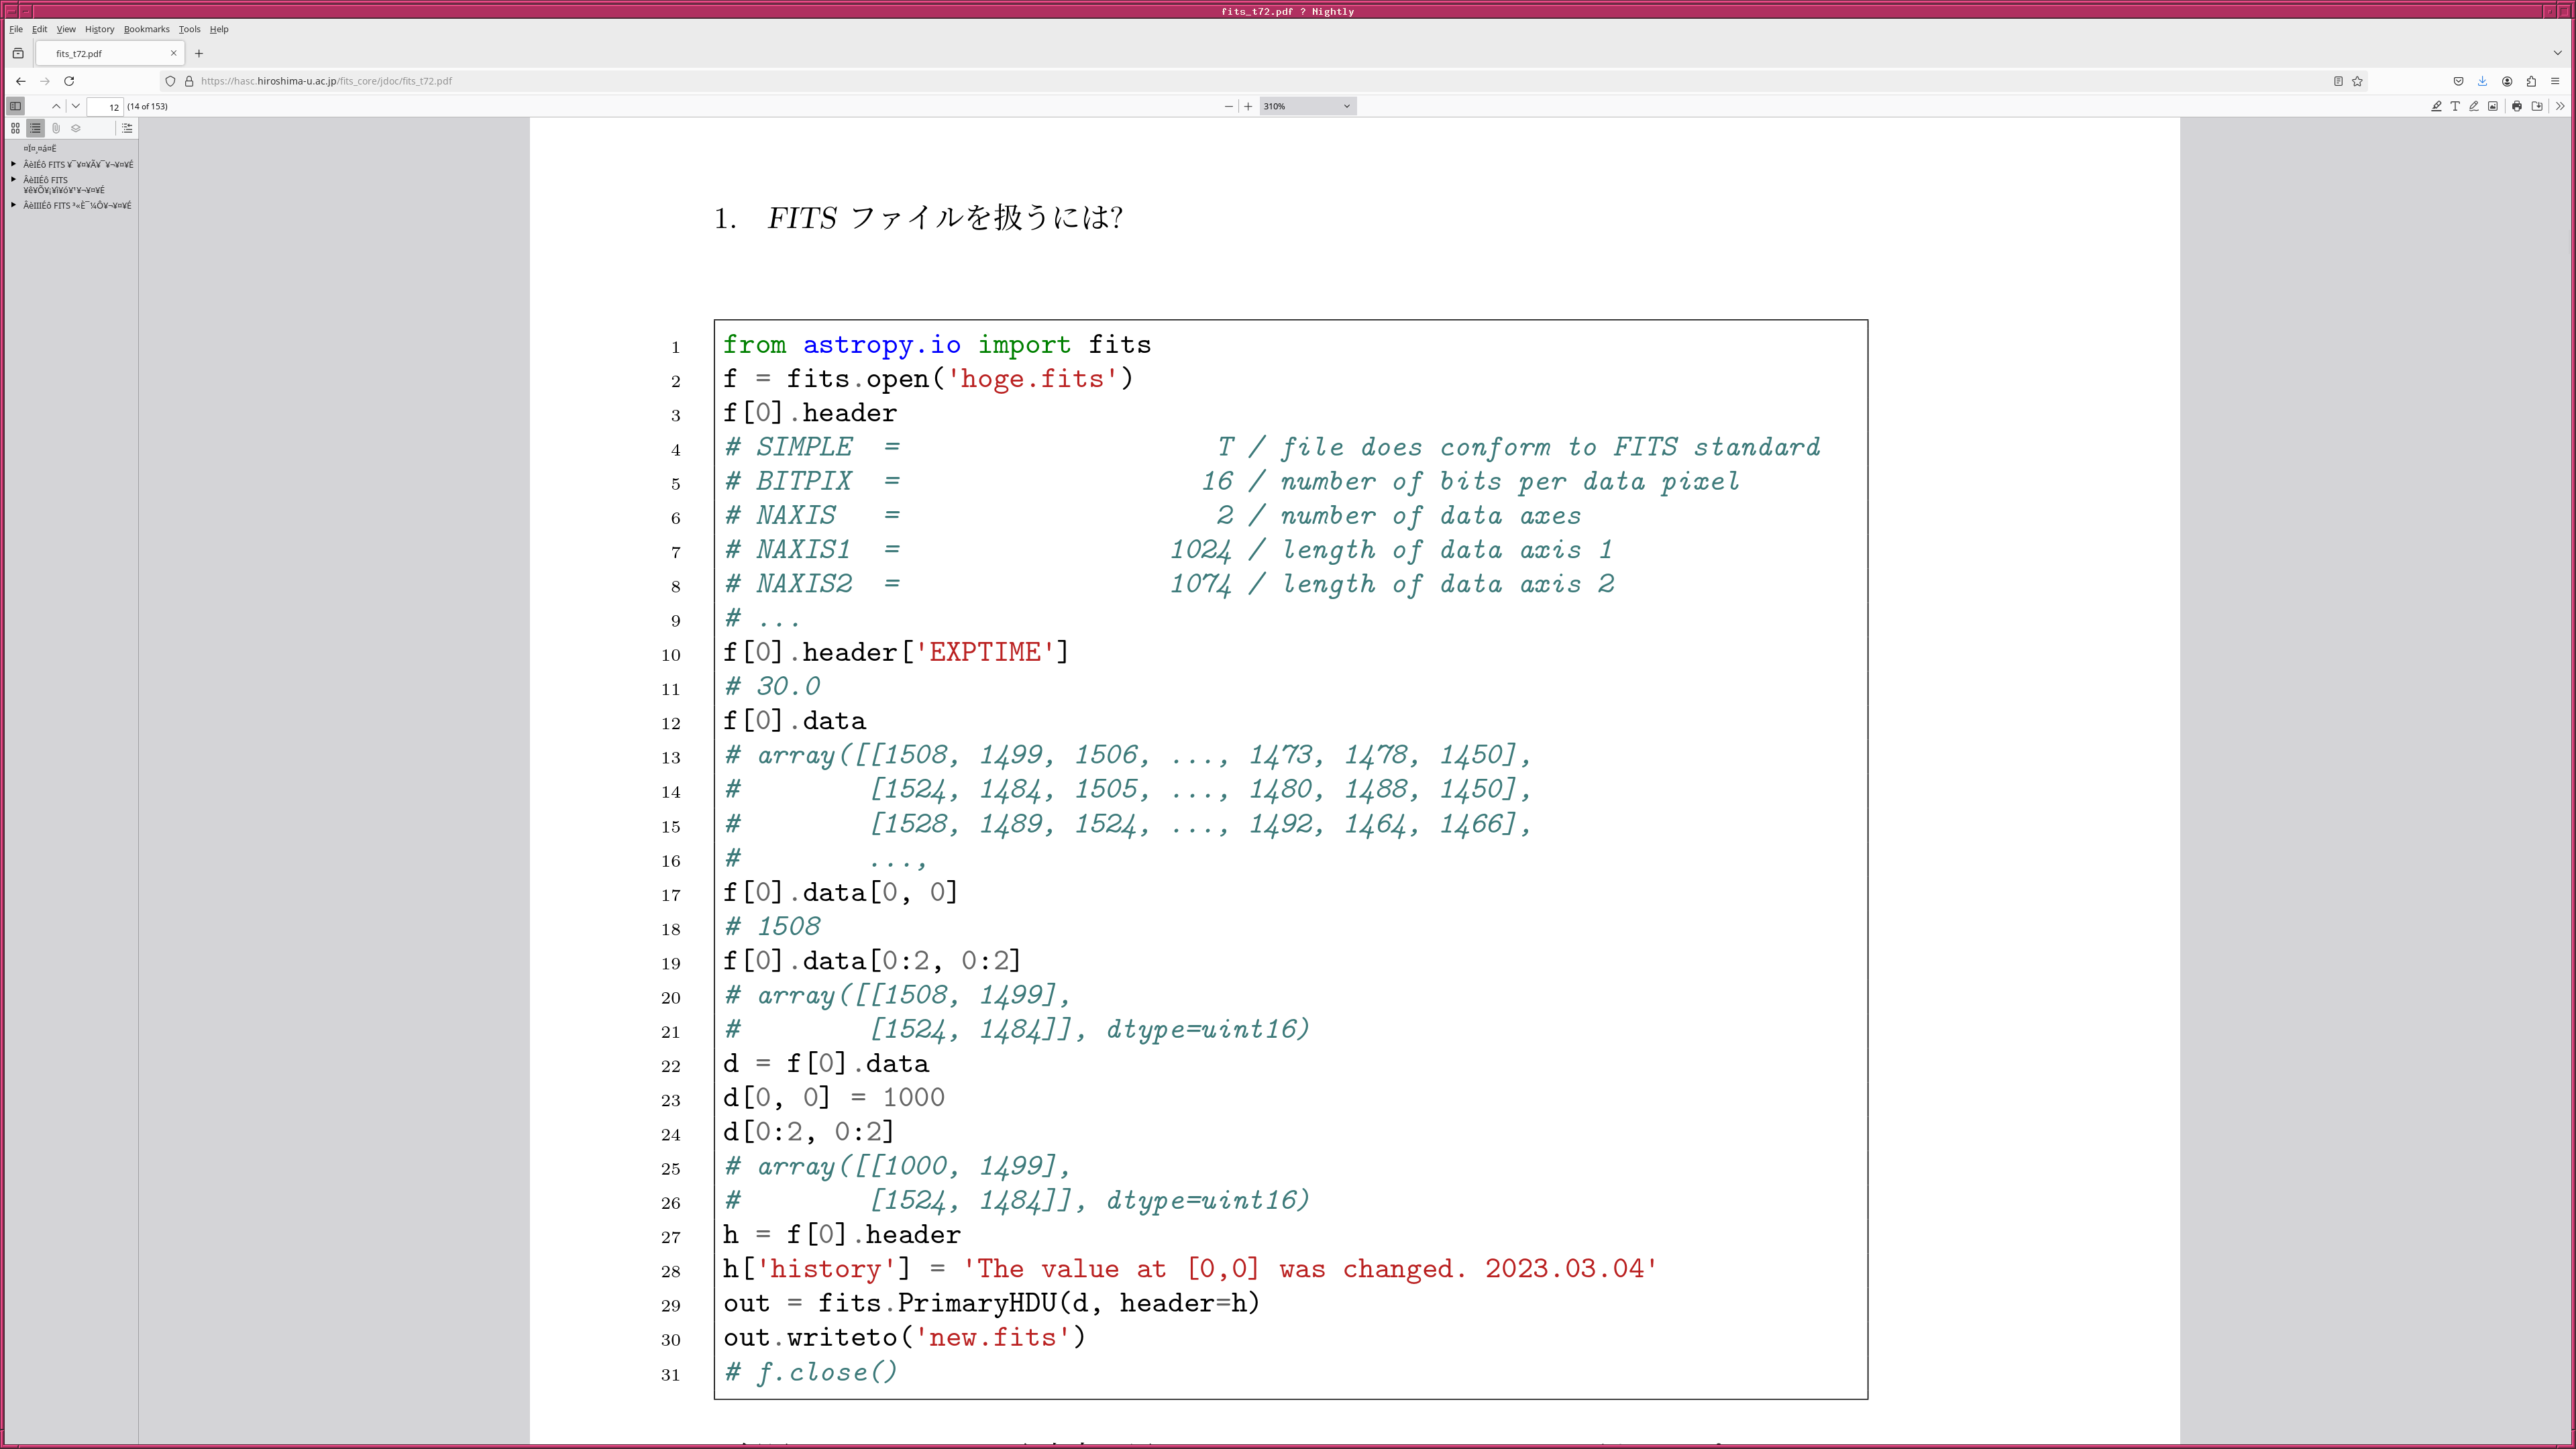Select the PDF highlight tool
Image resolution: width=2576 pixels, height=1449 pixels.
(x=2436, y=106)
